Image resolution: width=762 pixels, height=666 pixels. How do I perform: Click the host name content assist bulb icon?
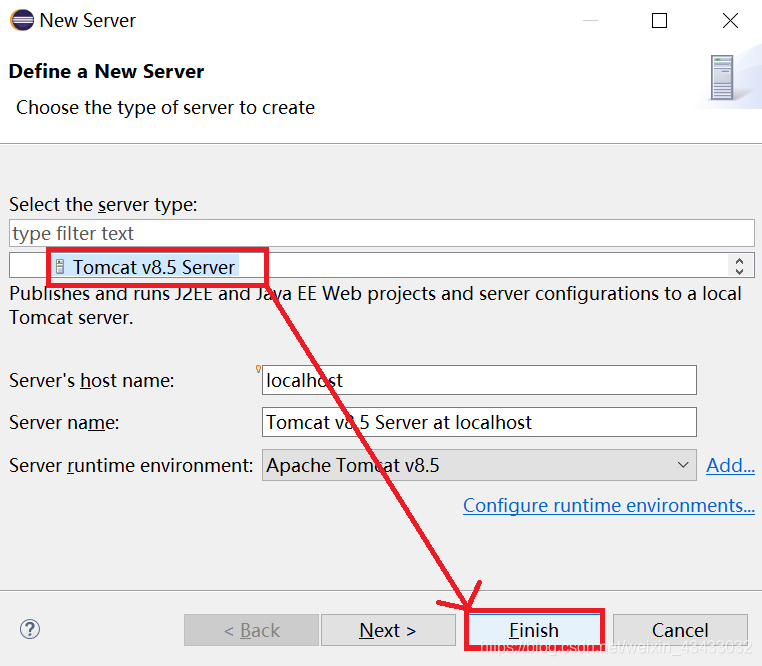point(258,369)
